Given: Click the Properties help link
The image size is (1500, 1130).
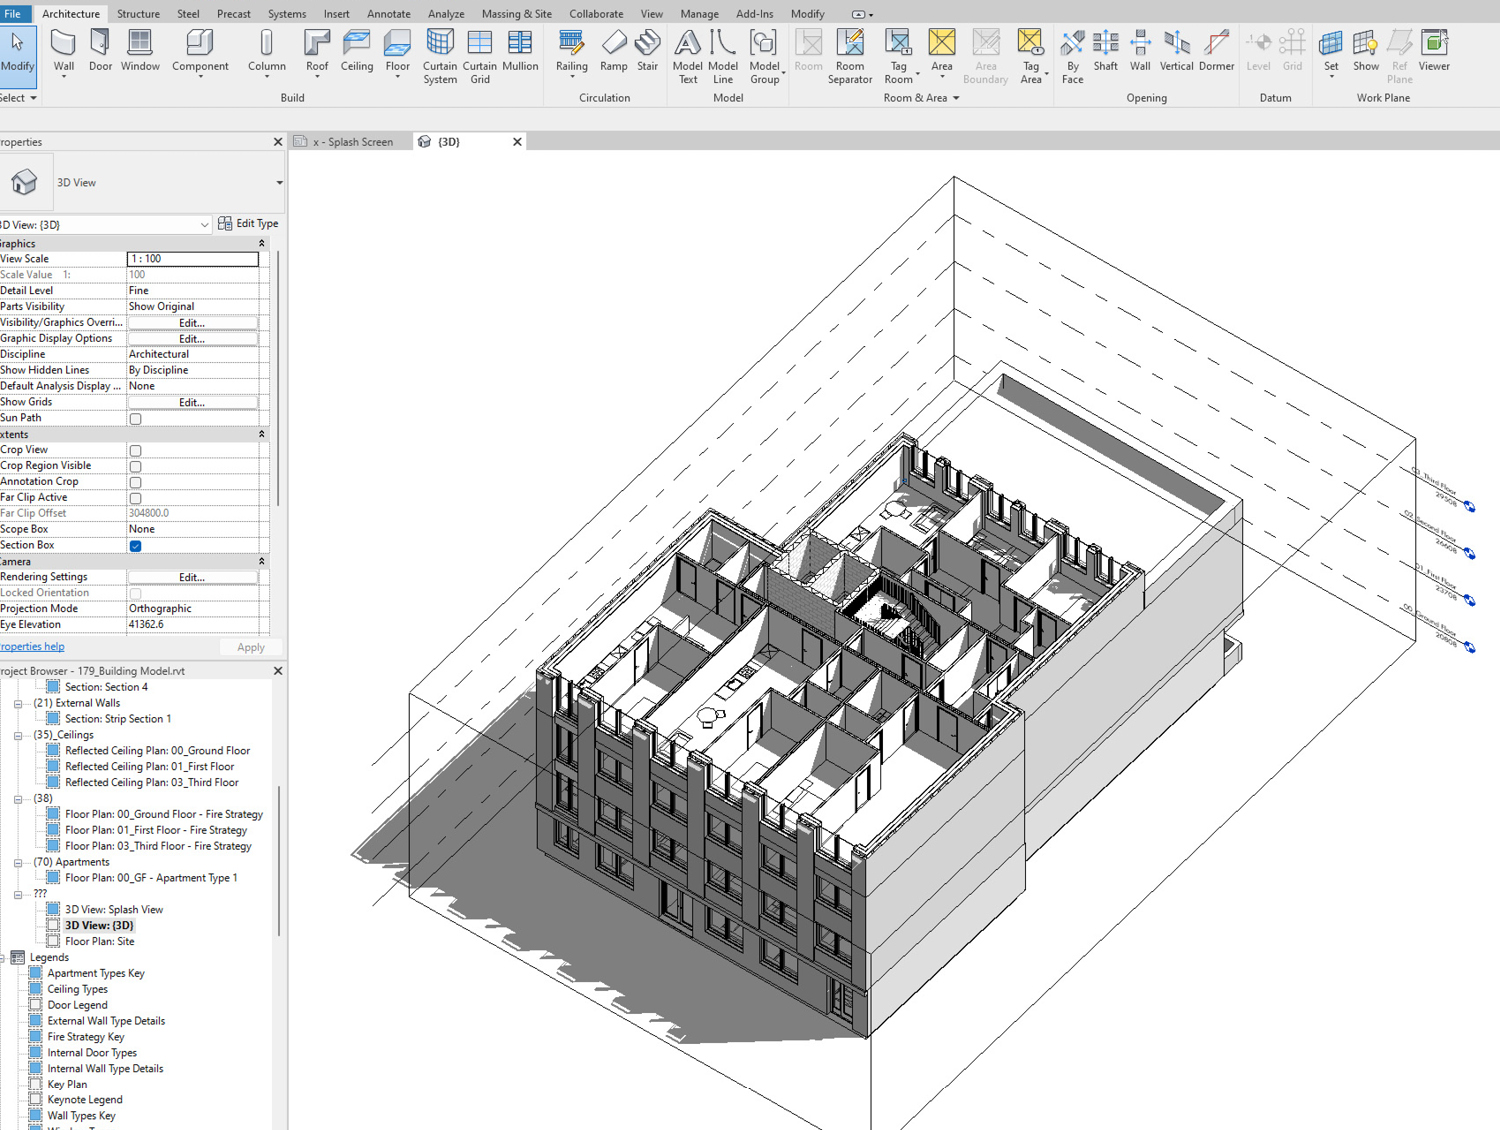Looking at the screenshot, I should [x=32, y=646].
